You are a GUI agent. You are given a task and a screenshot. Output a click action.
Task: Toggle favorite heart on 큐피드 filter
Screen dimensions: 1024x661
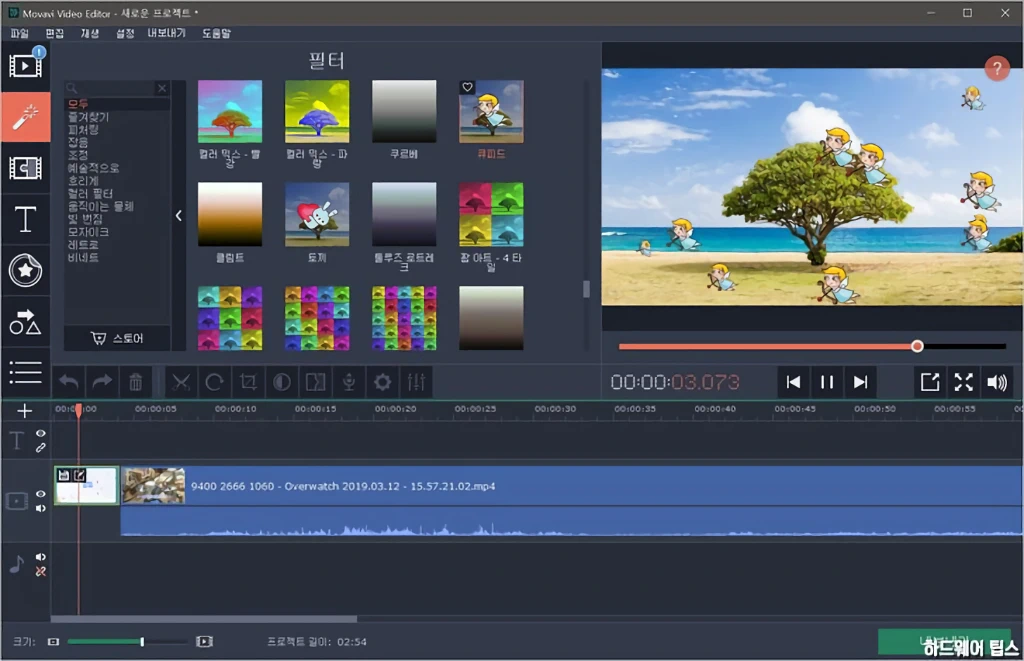pyautogui.click(x=468, y=88)
